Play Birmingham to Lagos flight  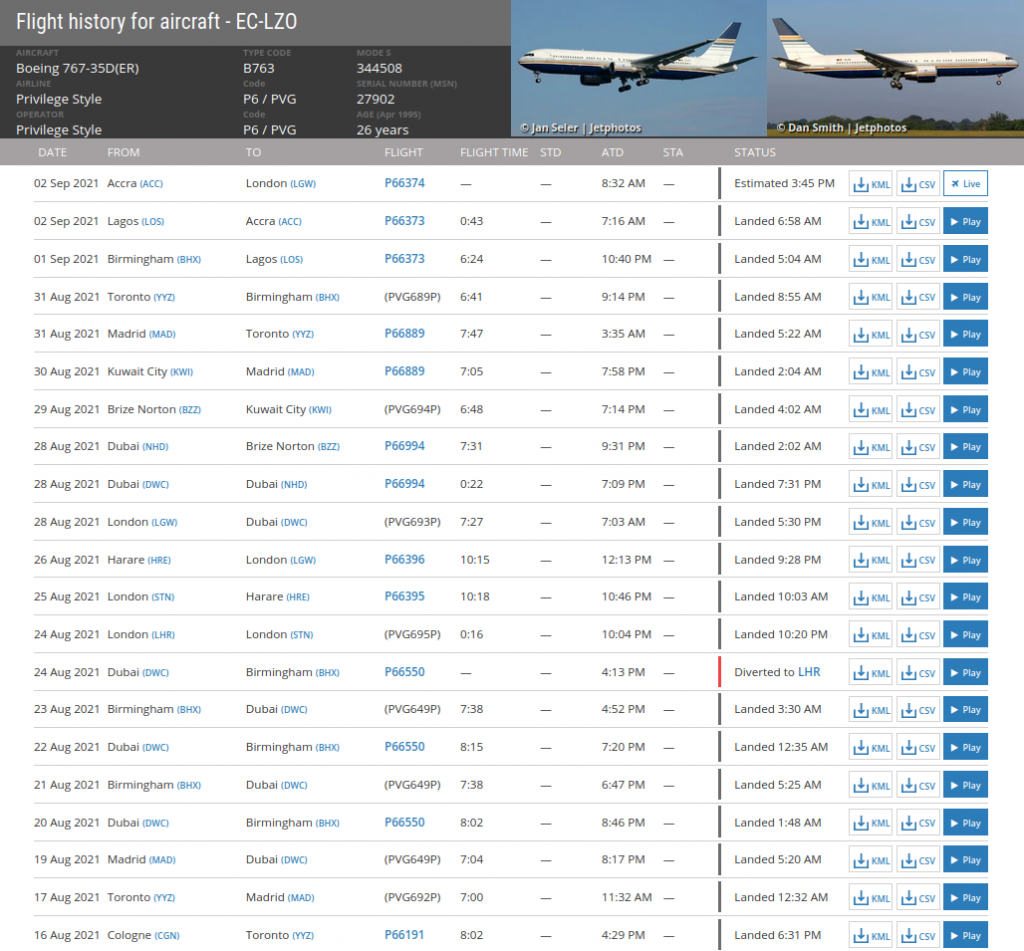click(965, 259)
